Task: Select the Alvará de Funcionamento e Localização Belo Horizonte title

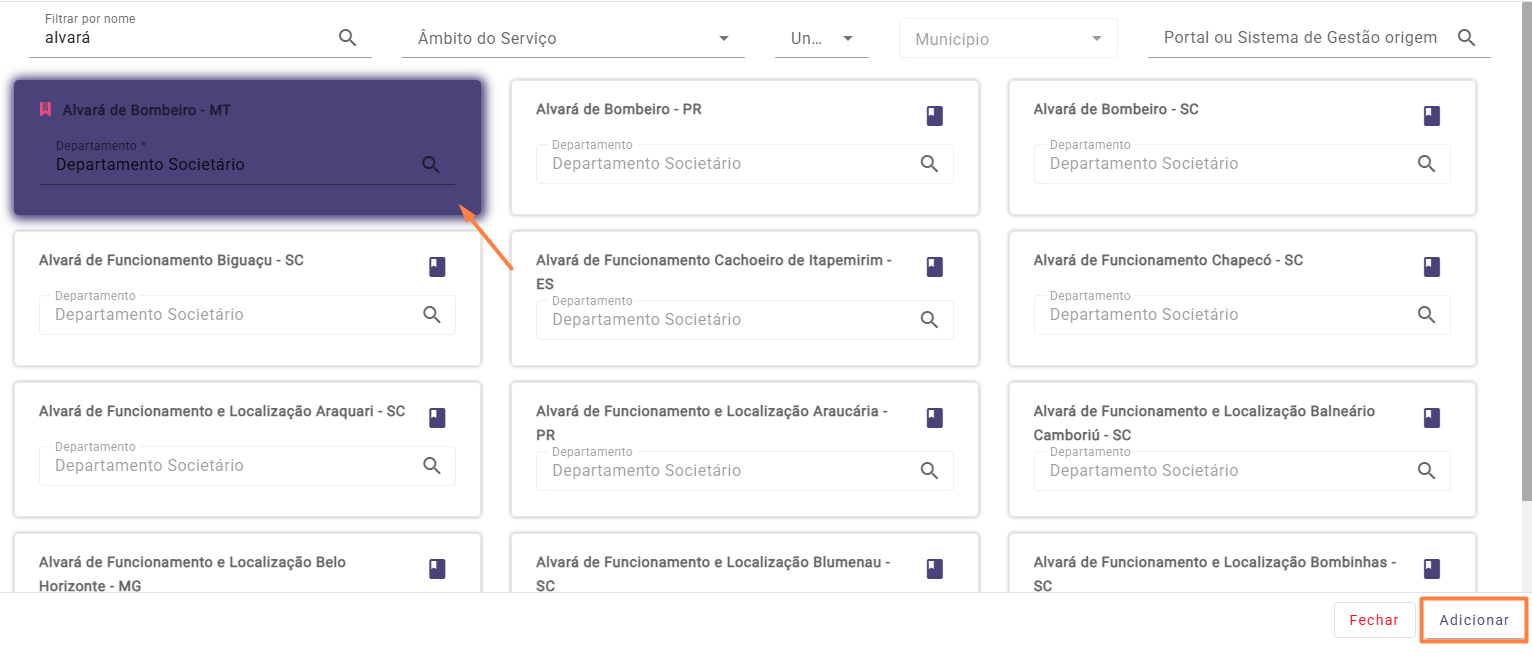Action: (x=192, y=574)
